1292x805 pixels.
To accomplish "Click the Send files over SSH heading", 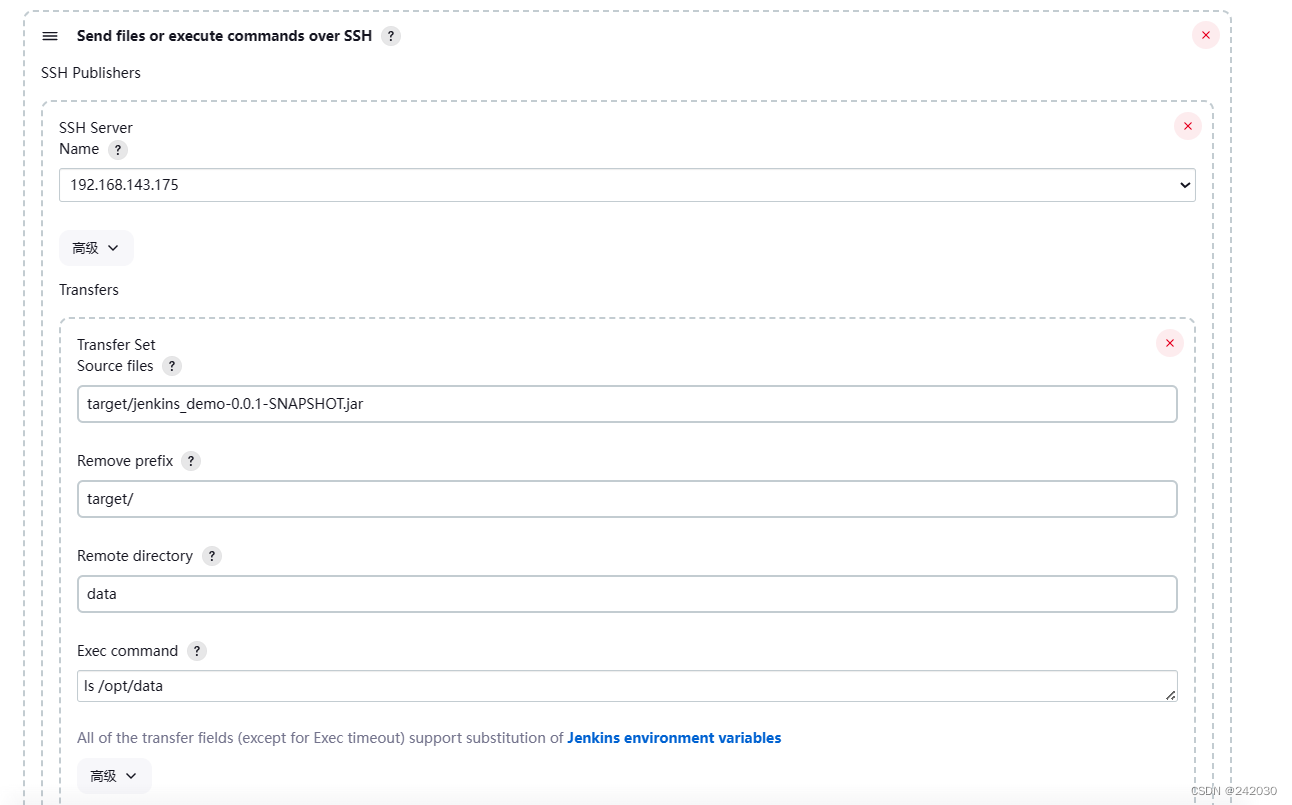I will [x=224, y=36].
